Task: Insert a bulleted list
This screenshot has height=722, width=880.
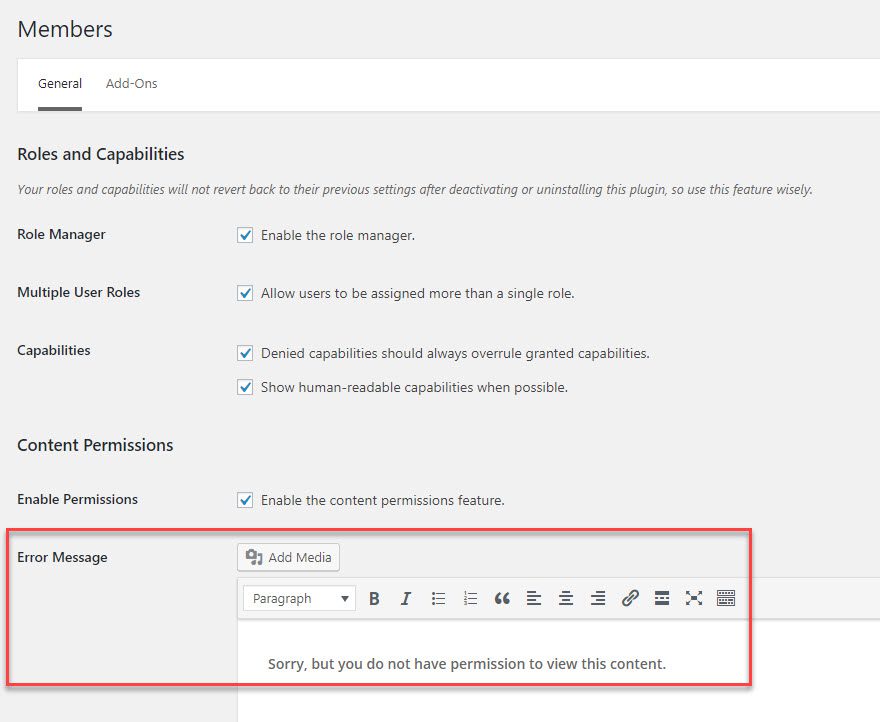Action: (438, 598)
